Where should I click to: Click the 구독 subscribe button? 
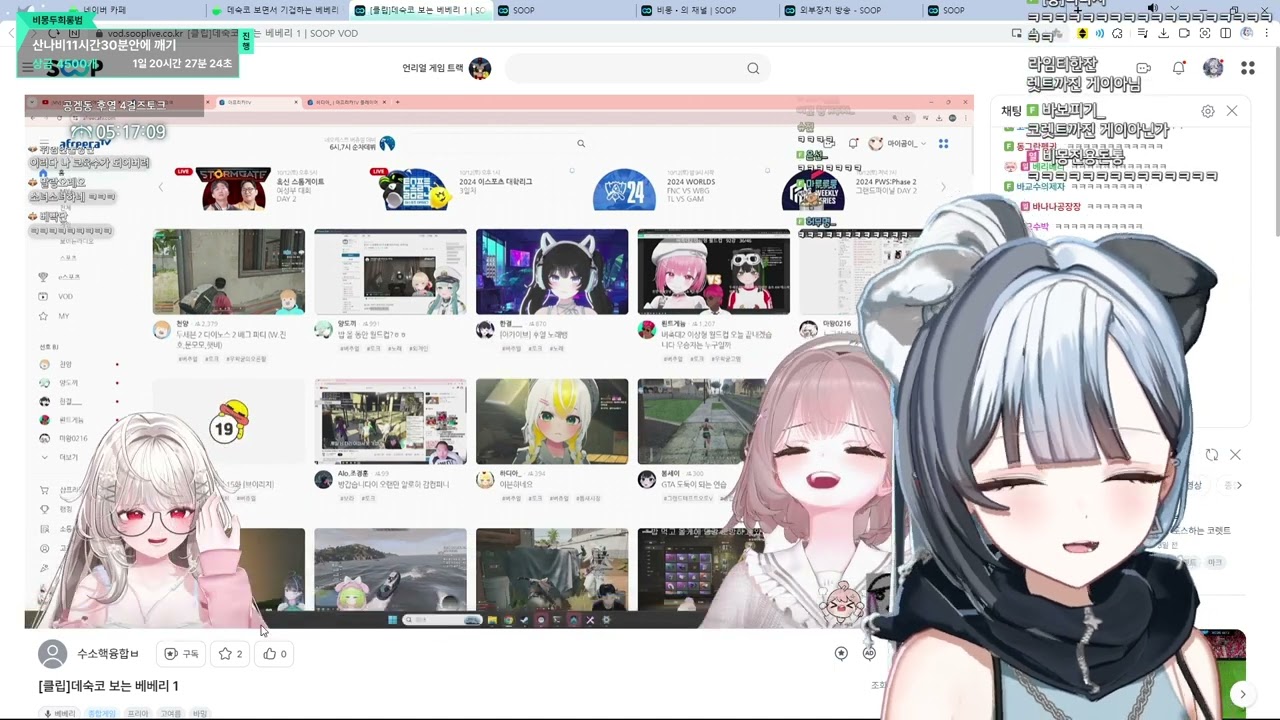point(181,654)
